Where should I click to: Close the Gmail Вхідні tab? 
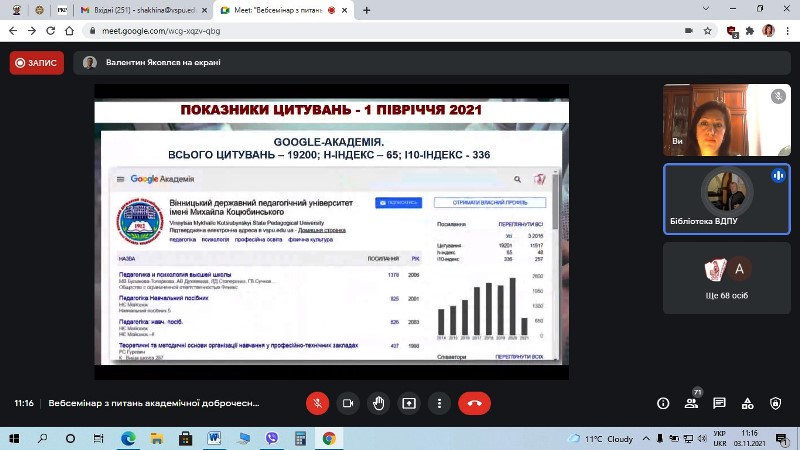click(x=204, y=10)
